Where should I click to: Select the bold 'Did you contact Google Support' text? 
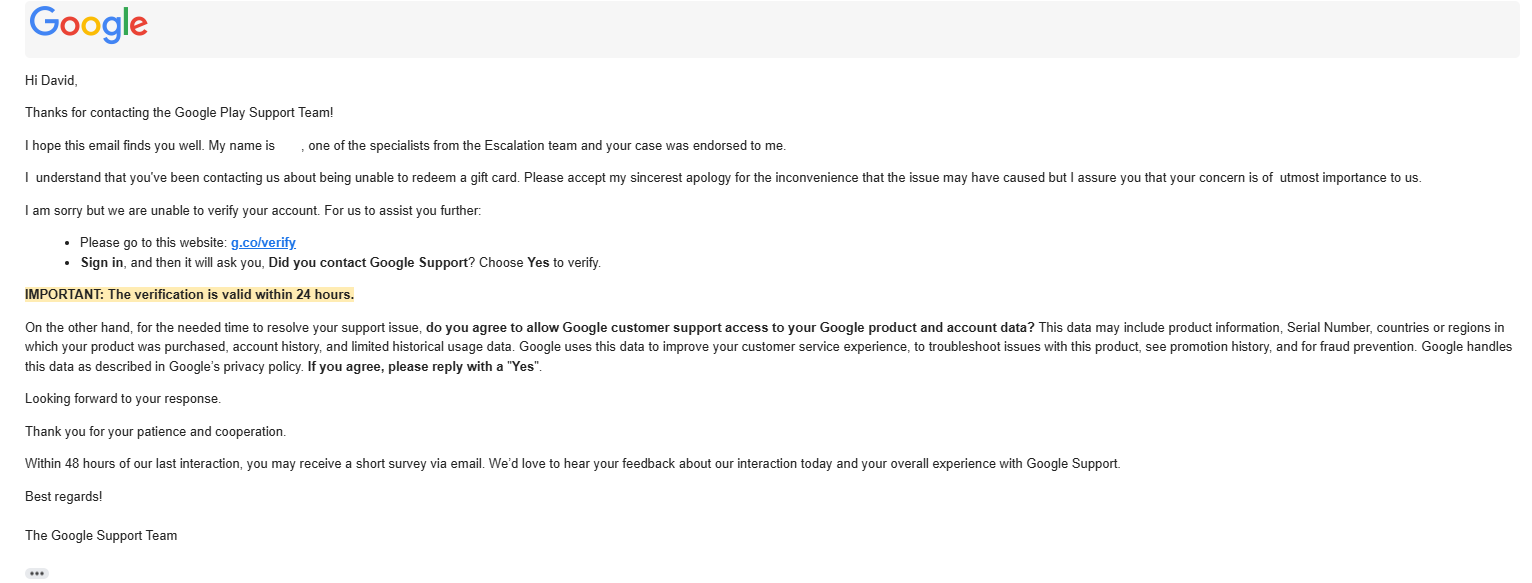point(368,263)
